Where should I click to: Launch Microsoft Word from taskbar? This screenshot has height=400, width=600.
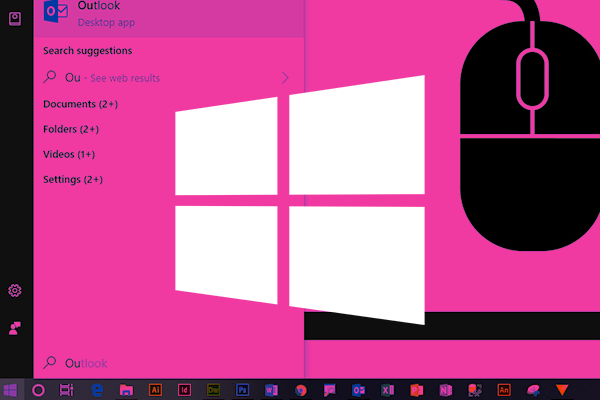pos(271,390)
